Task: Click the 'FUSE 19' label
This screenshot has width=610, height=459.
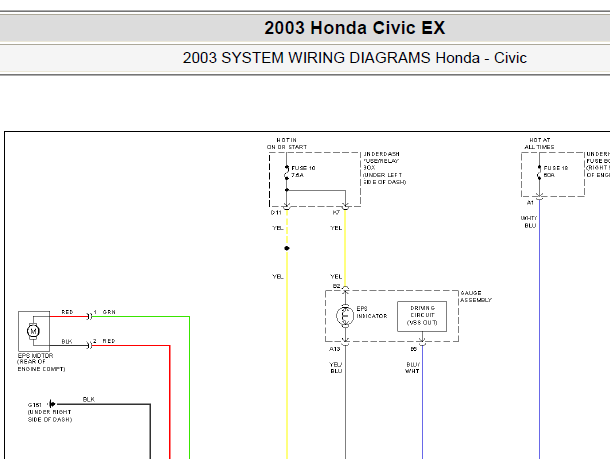Action: 556,168
